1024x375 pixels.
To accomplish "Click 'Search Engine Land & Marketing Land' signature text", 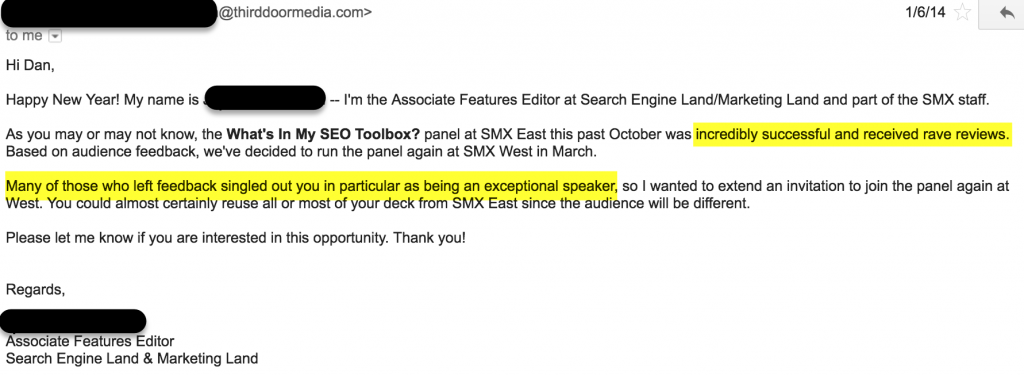I will [x=132, y=359].
